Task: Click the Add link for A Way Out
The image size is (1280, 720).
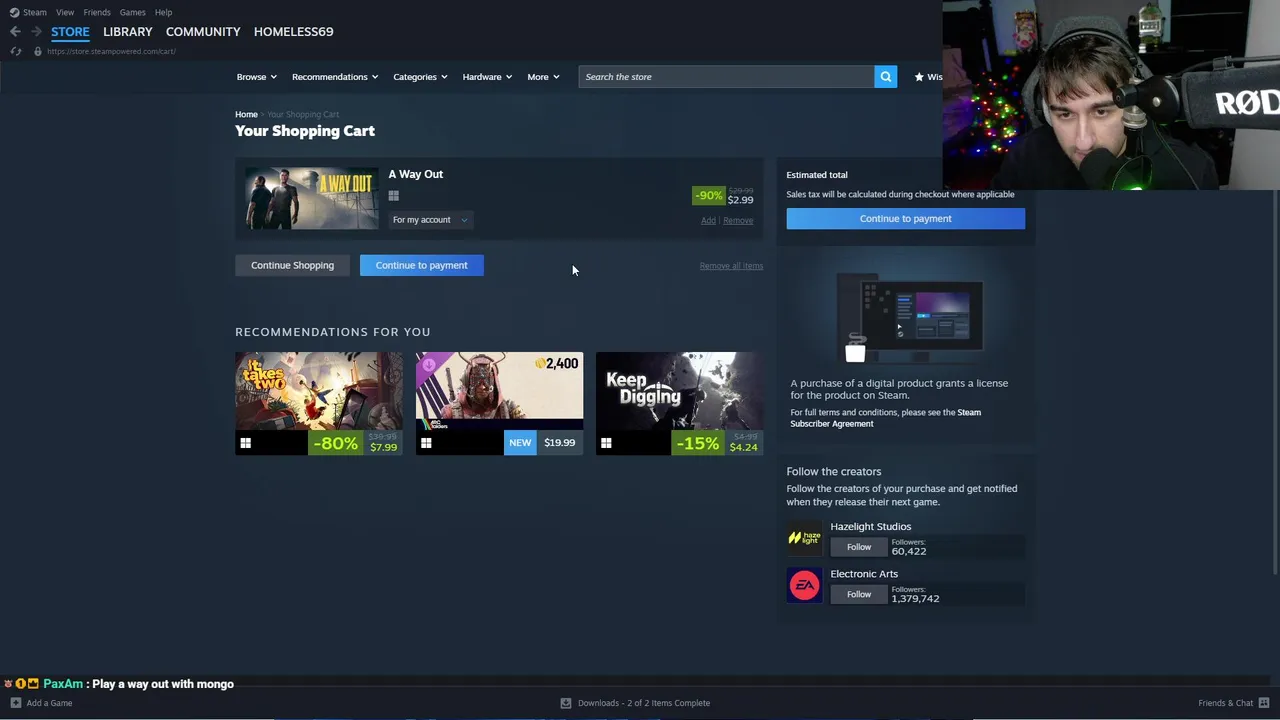Action: [708, 221]
